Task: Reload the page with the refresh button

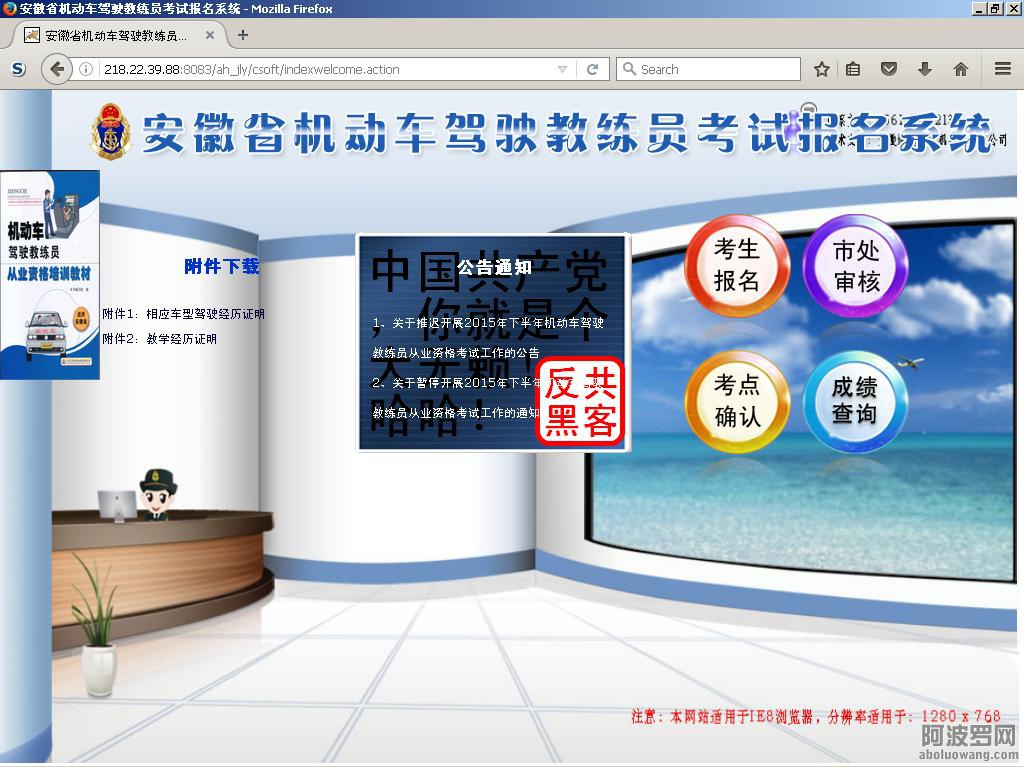Action: click(592, 69)
